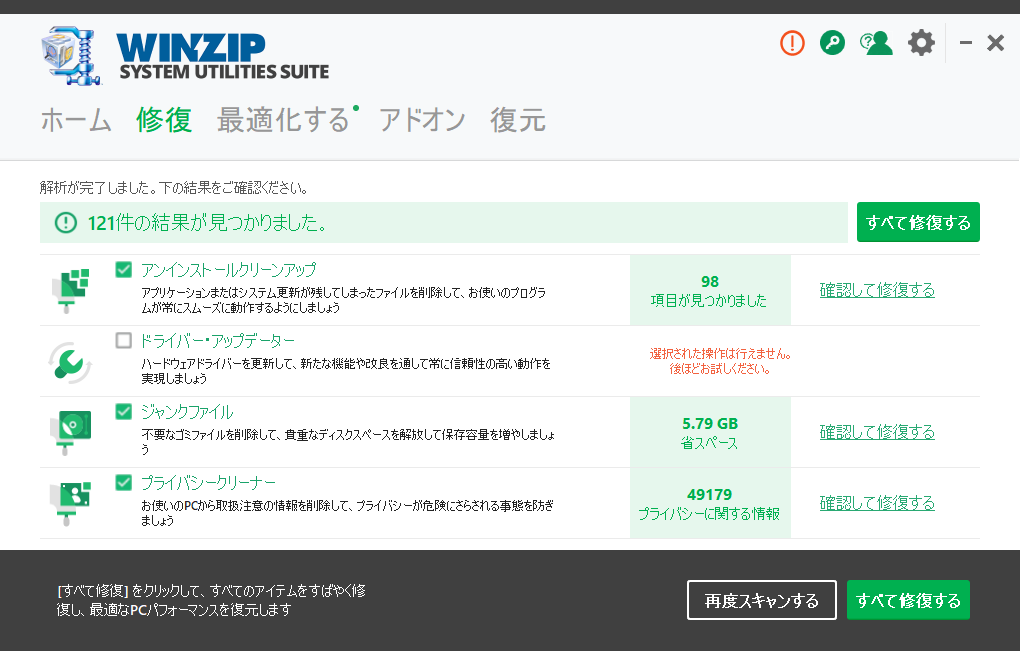The height and width of the screenshot is (651, 1020).
Task: Select the 復元 tab
Action: click(x=518, y=121)
